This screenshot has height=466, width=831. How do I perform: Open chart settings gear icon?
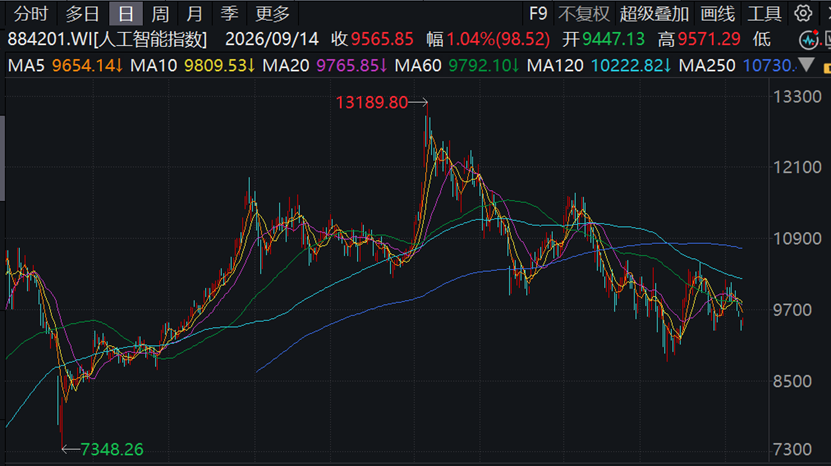[803, 13]
